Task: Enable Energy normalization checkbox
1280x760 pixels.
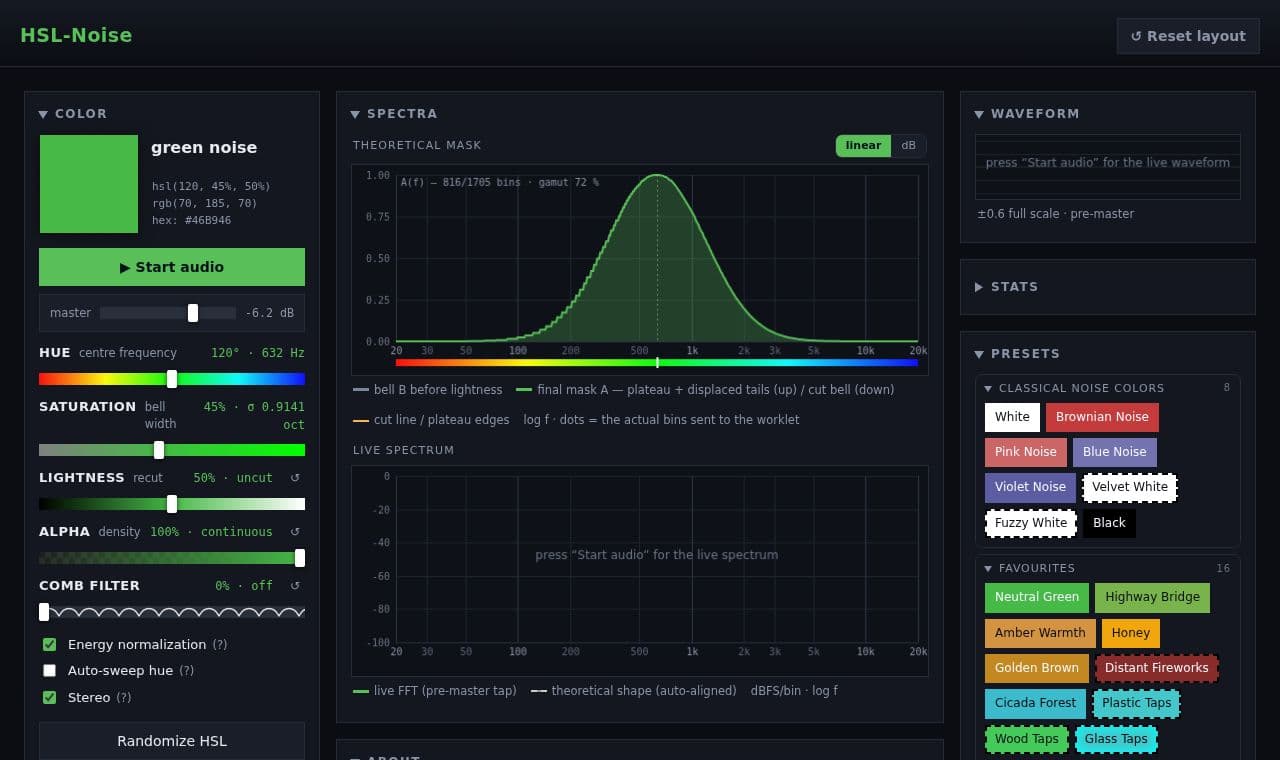Action: 49,645
